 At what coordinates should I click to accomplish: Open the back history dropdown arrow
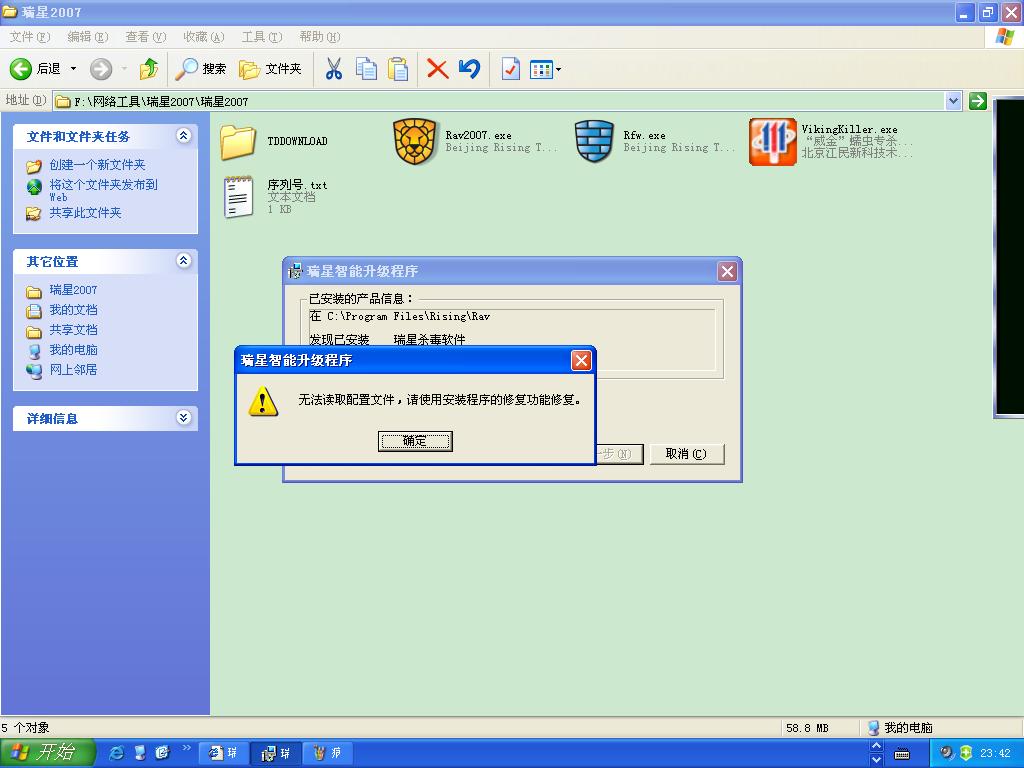pyautogui.click(x=73, y=69)
